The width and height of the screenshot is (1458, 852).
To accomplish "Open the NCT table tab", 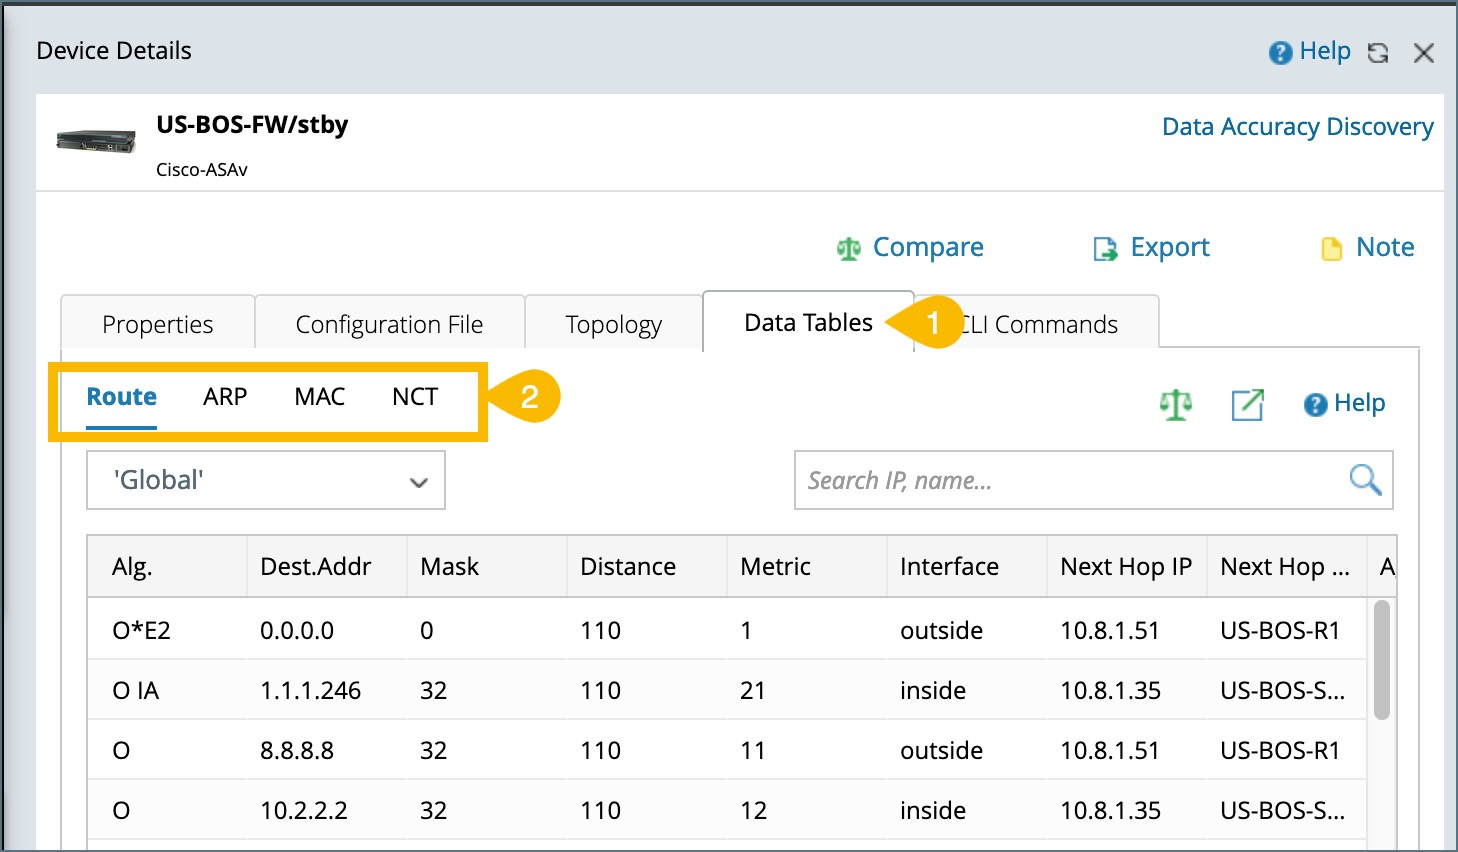I will pyautogui.click(x=414, y=397).
